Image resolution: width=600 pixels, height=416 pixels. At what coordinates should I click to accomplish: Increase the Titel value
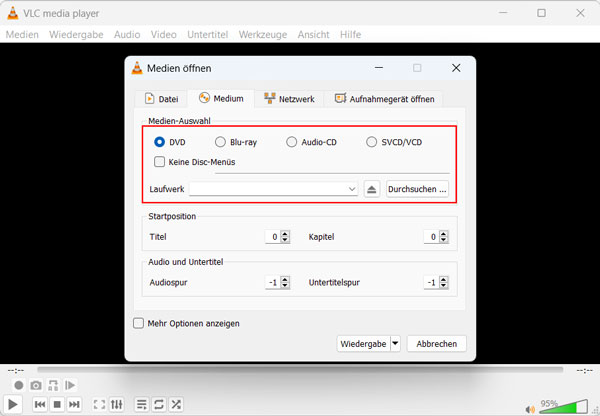click(285, 233)
